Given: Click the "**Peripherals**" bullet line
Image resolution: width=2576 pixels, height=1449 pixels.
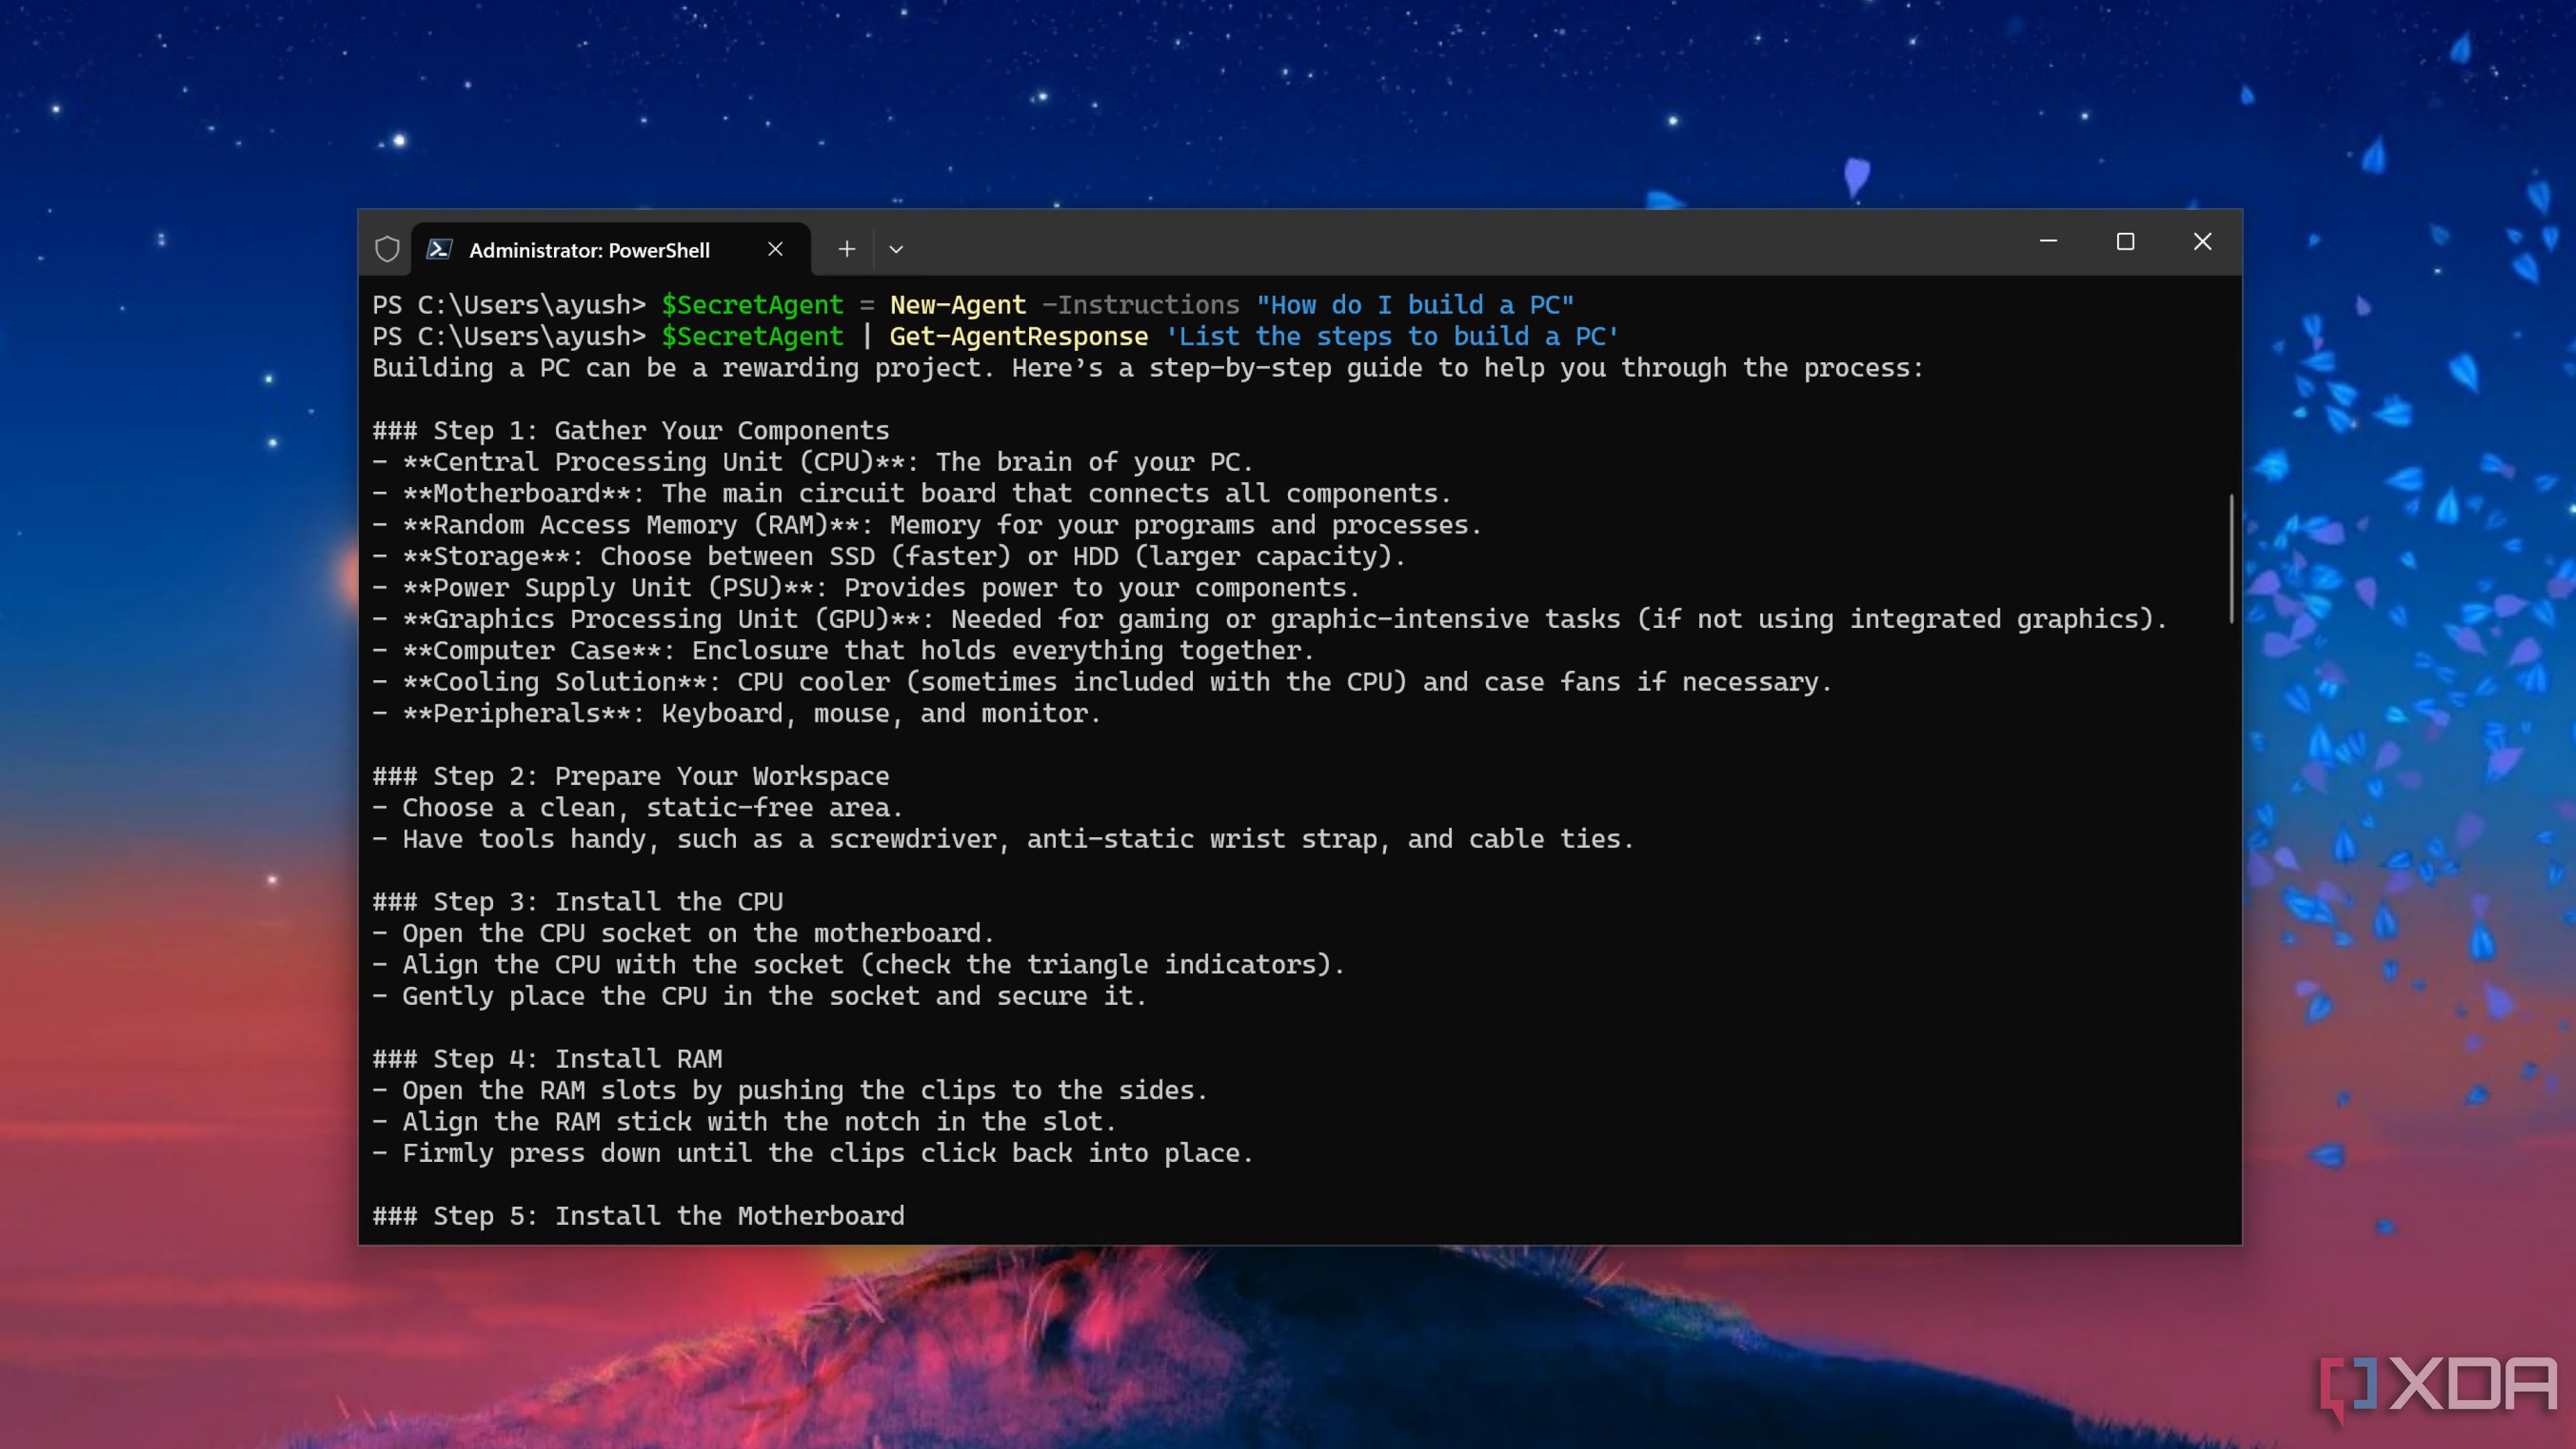Looking at the screenshot, I should click(737, 714).
